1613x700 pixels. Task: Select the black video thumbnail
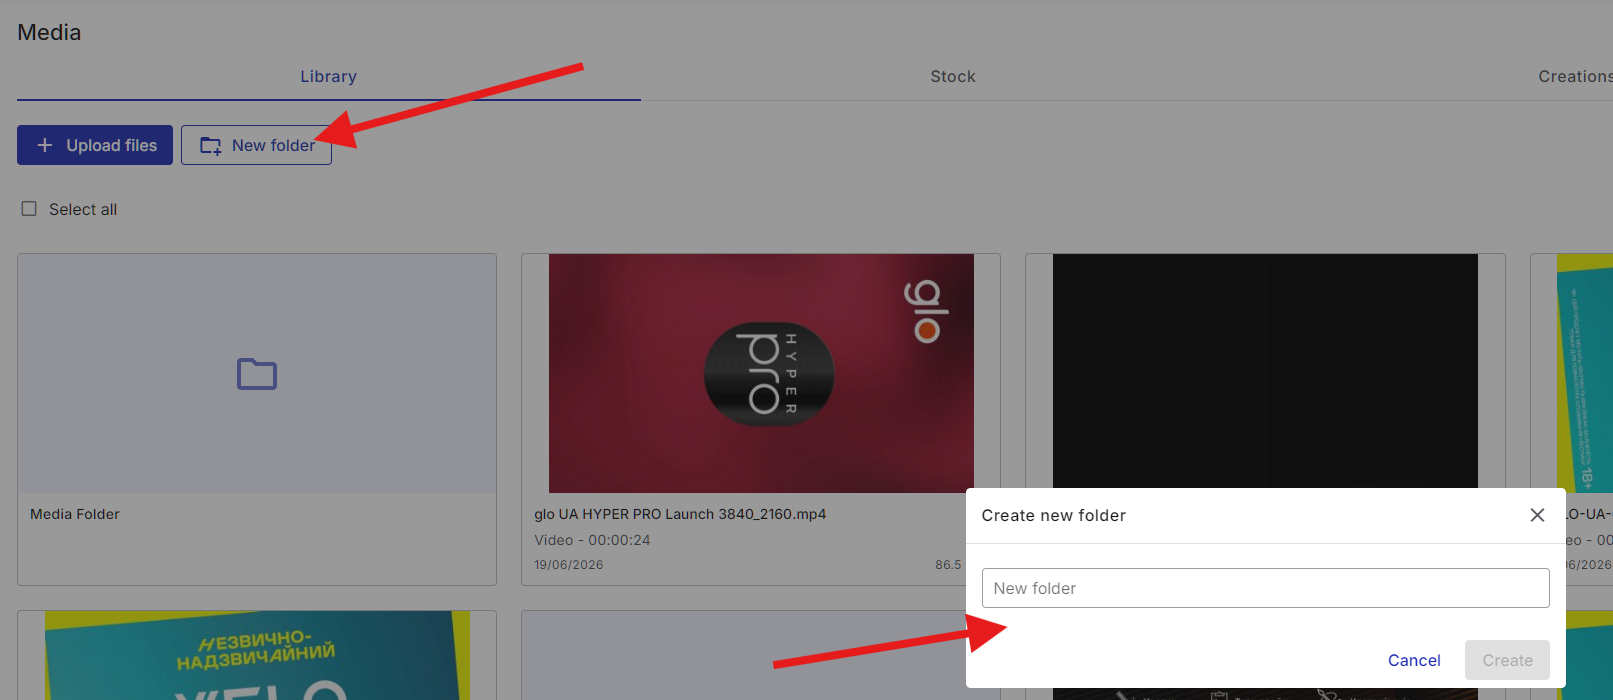click(1265, 371)
